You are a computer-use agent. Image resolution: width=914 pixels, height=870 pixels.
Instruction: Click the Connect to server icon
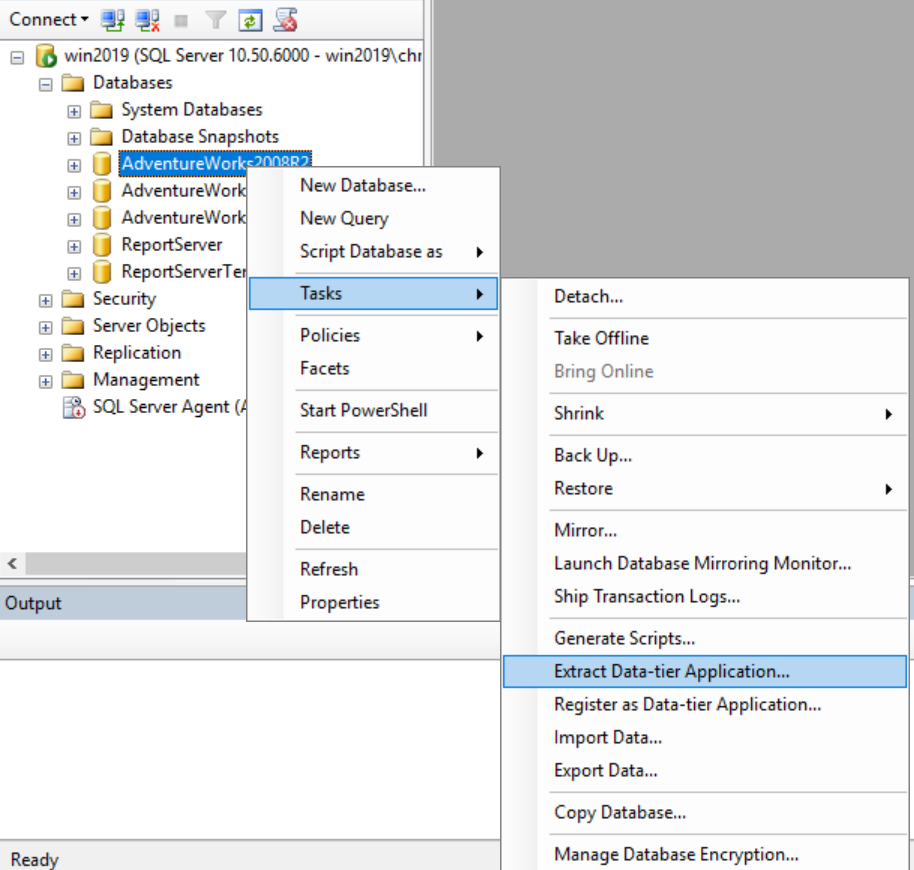(x=112, y=19)
